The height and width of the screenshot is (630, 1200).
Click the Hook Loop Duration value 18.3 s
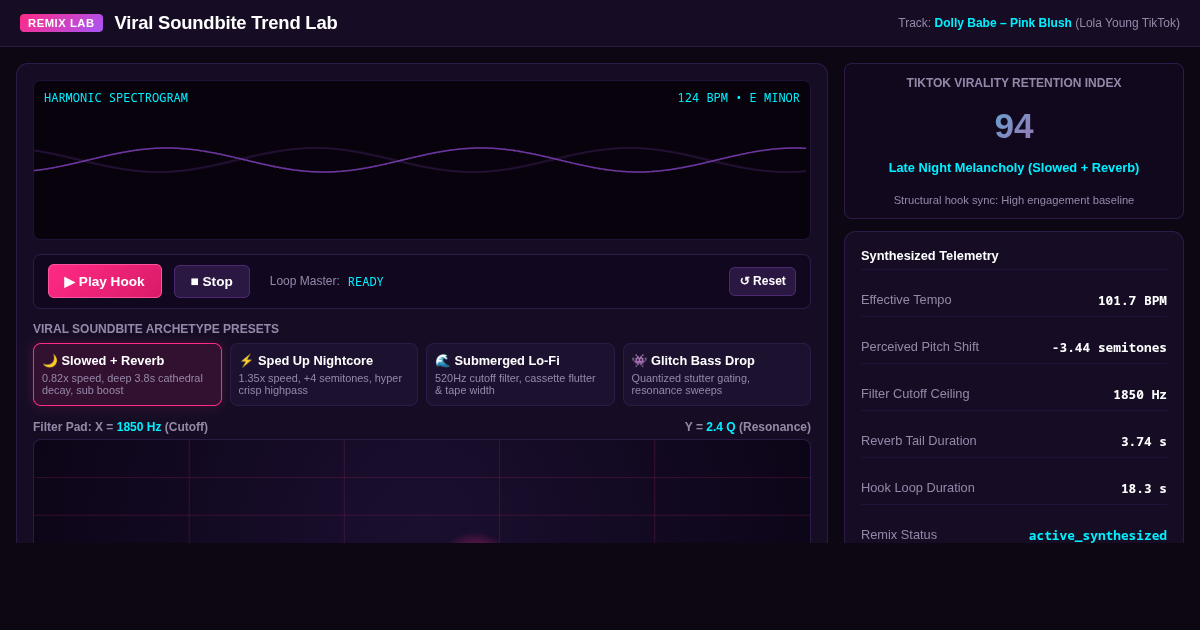pyautogui.click(x=1144, y=489)
